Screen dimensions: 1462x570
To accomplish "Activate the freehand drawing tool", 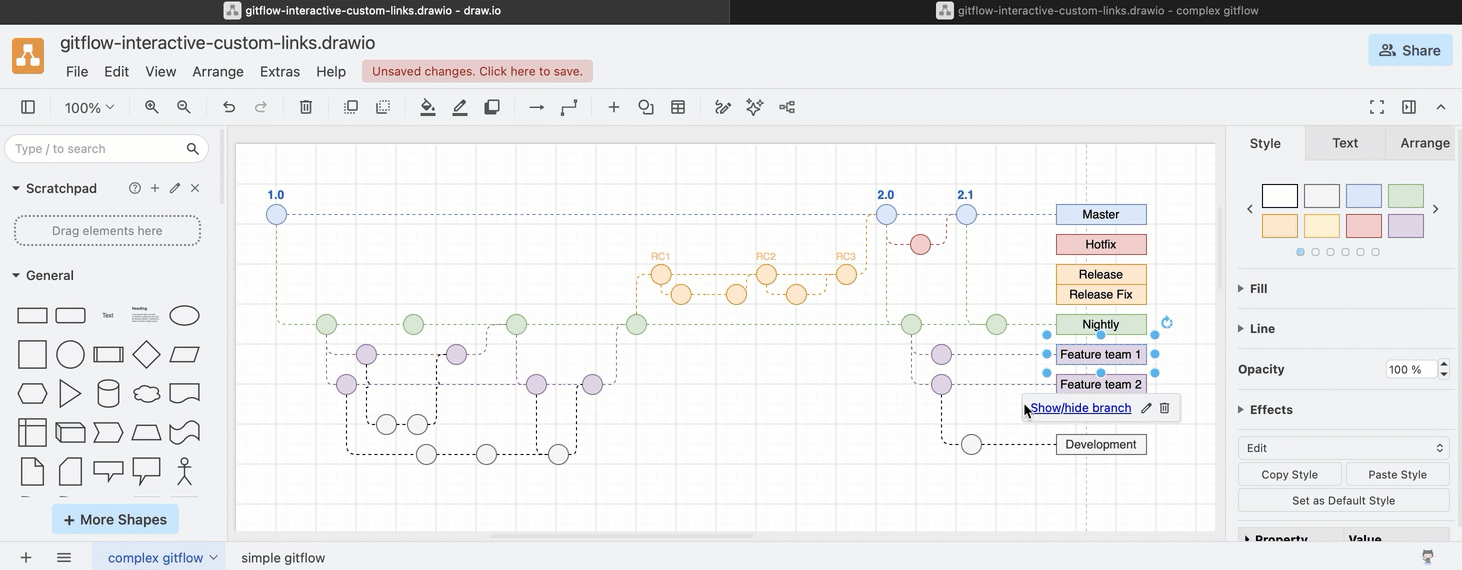I will 723,107.
